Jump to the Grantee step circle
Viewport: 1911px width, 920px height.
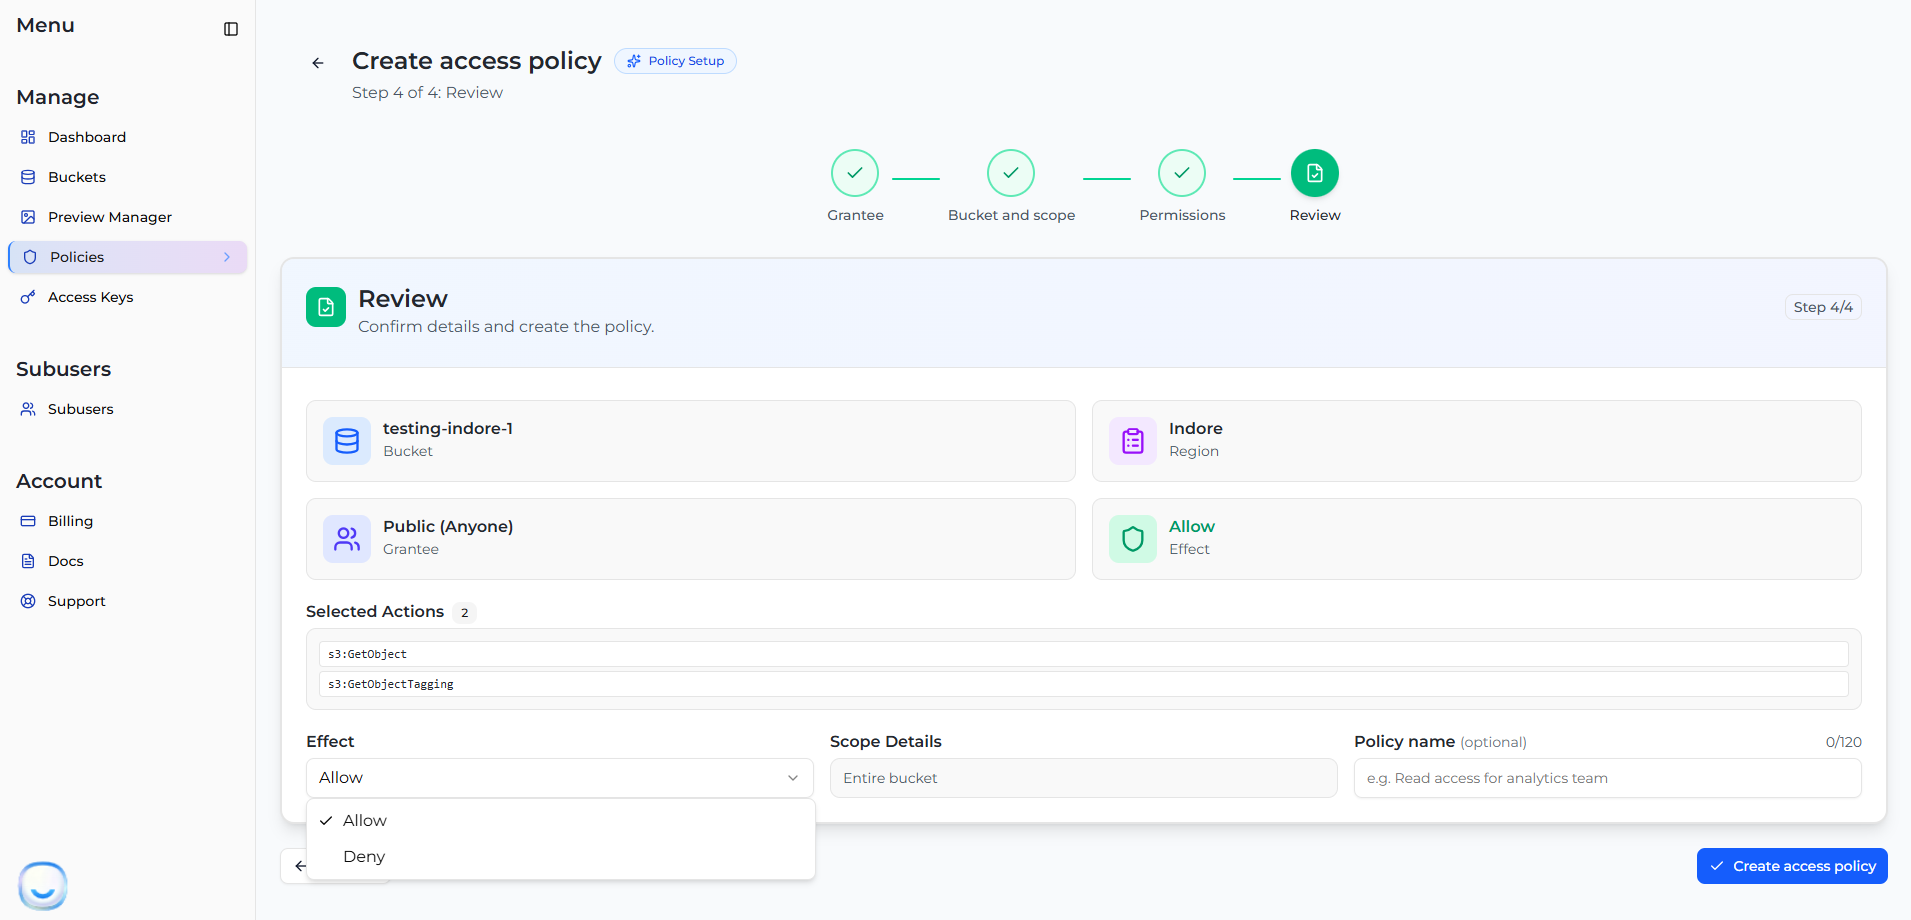855,173
